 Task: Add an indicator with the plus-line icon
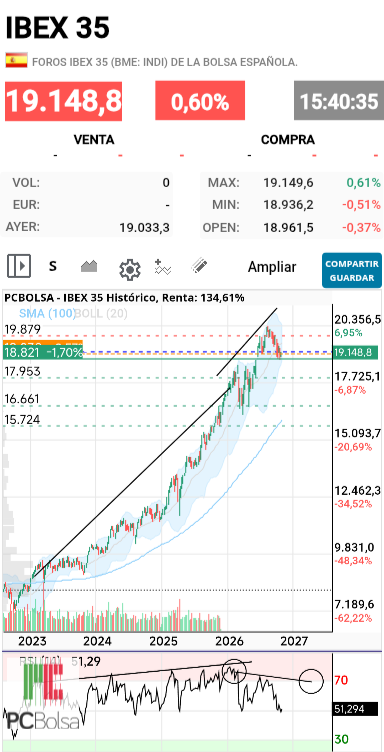[163, 267]
